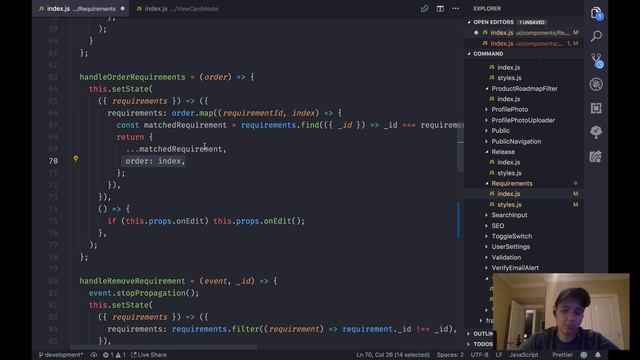Click handleOrderRequirements in the code
The width and height of the screenshot is (640, 360).
132,77
